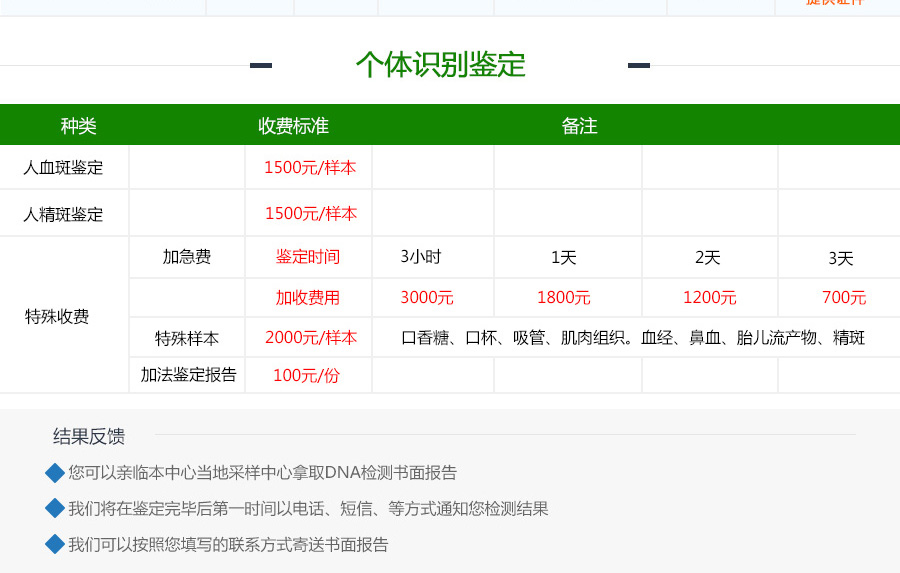This screenshot has width=900, height=573.
Task: Click the 加急费 cell
Action: 187,257
